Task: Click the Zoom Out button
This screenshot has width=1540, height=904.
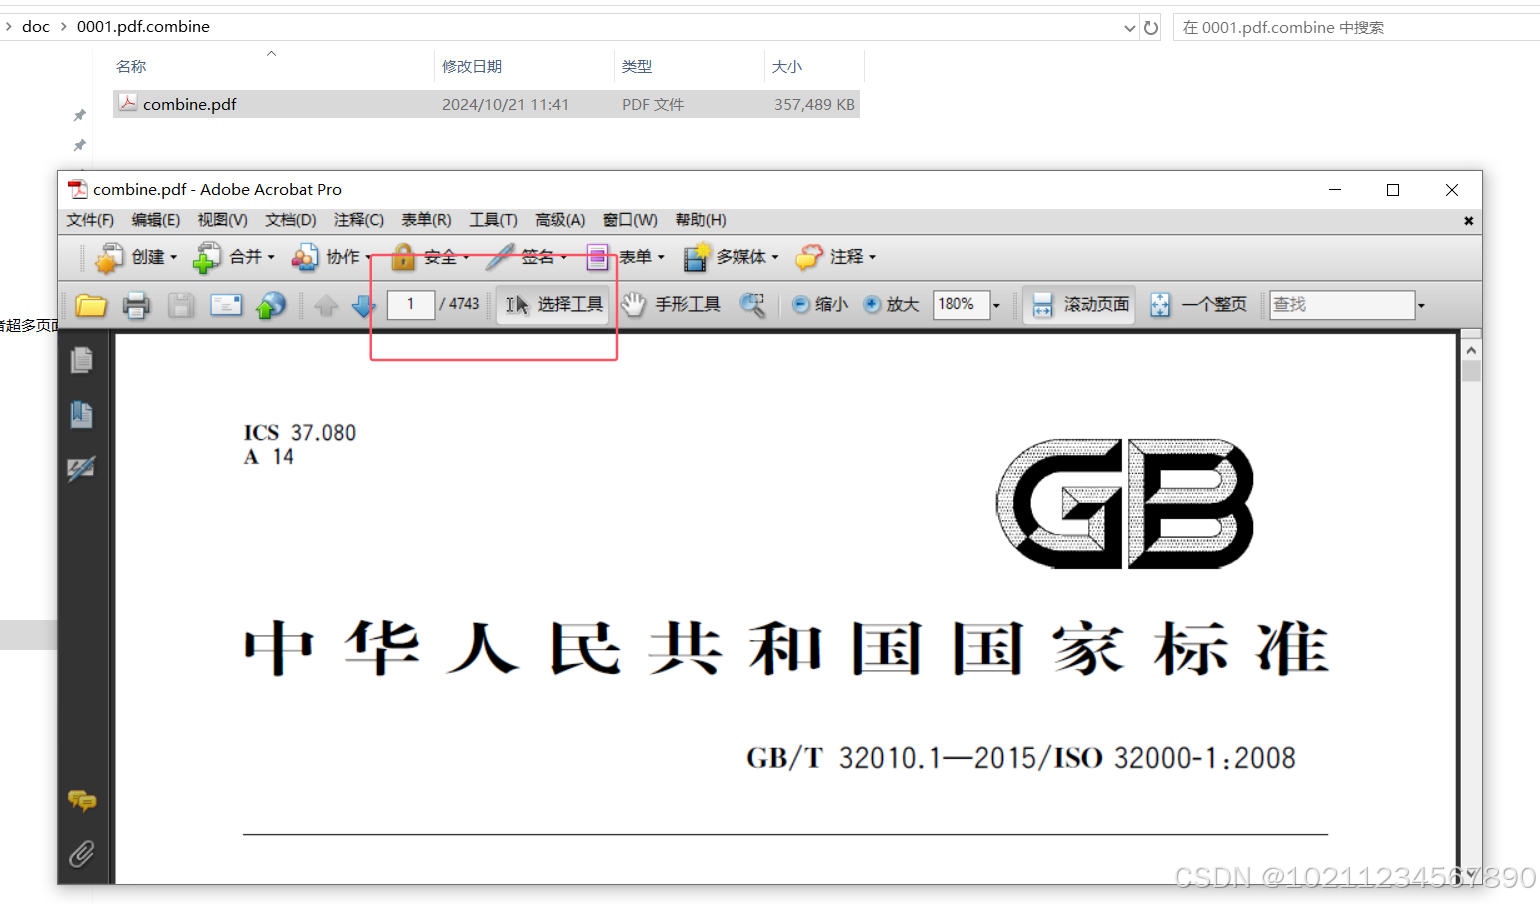Action: click(x=820, y=304)
